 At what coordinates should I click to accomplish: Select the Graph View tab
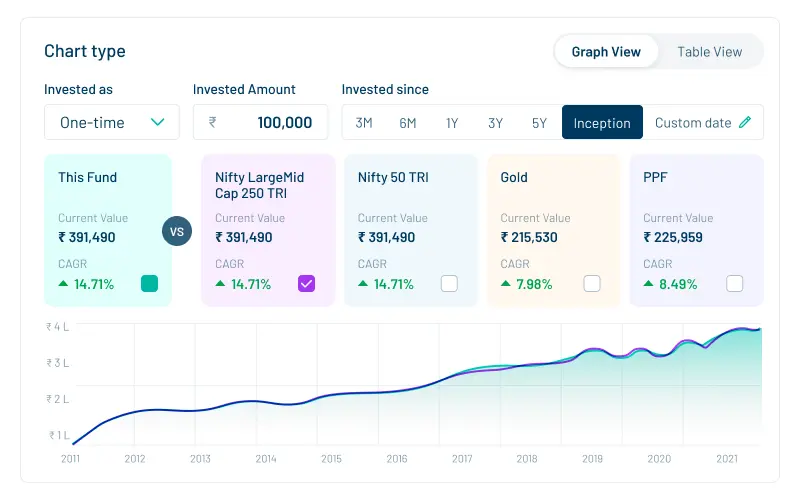pyautogui.click(x=606, y=52)
